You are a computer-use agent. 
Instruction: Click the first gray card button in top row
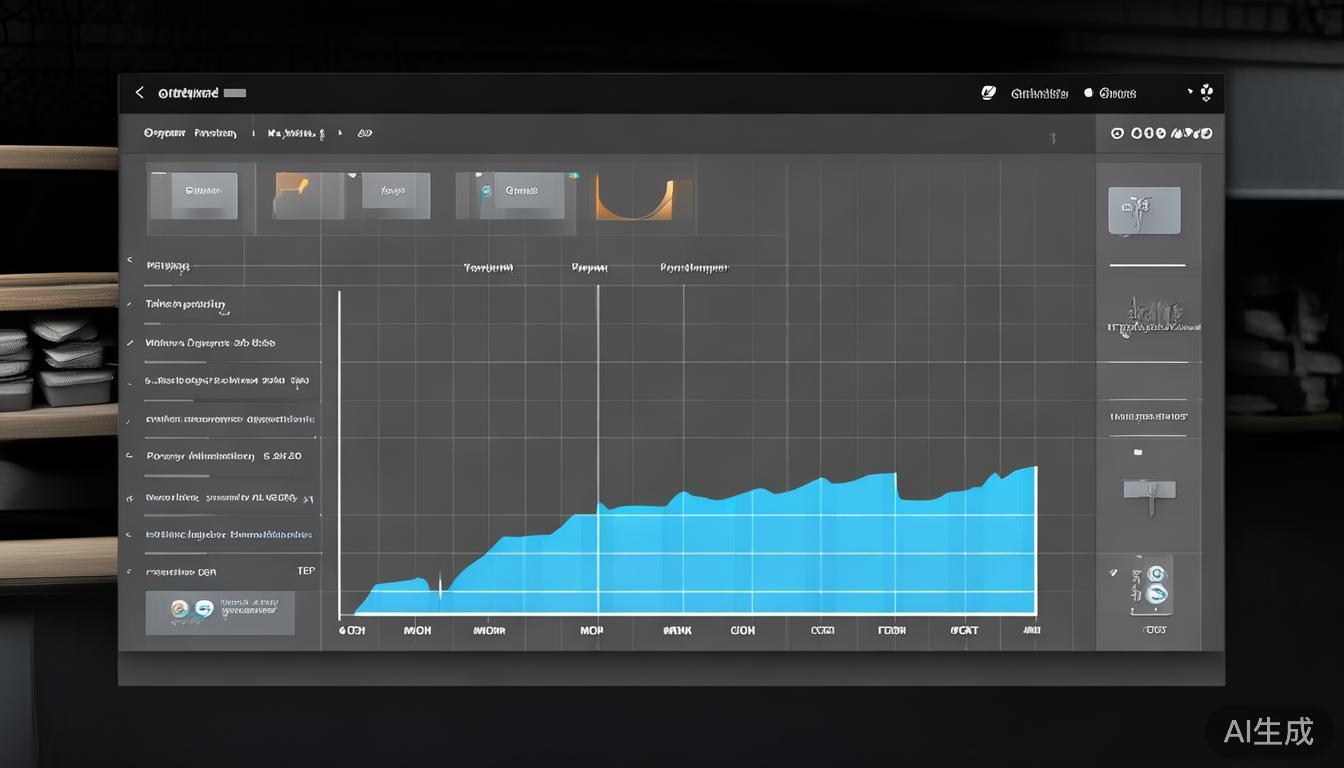coord(204,190)
